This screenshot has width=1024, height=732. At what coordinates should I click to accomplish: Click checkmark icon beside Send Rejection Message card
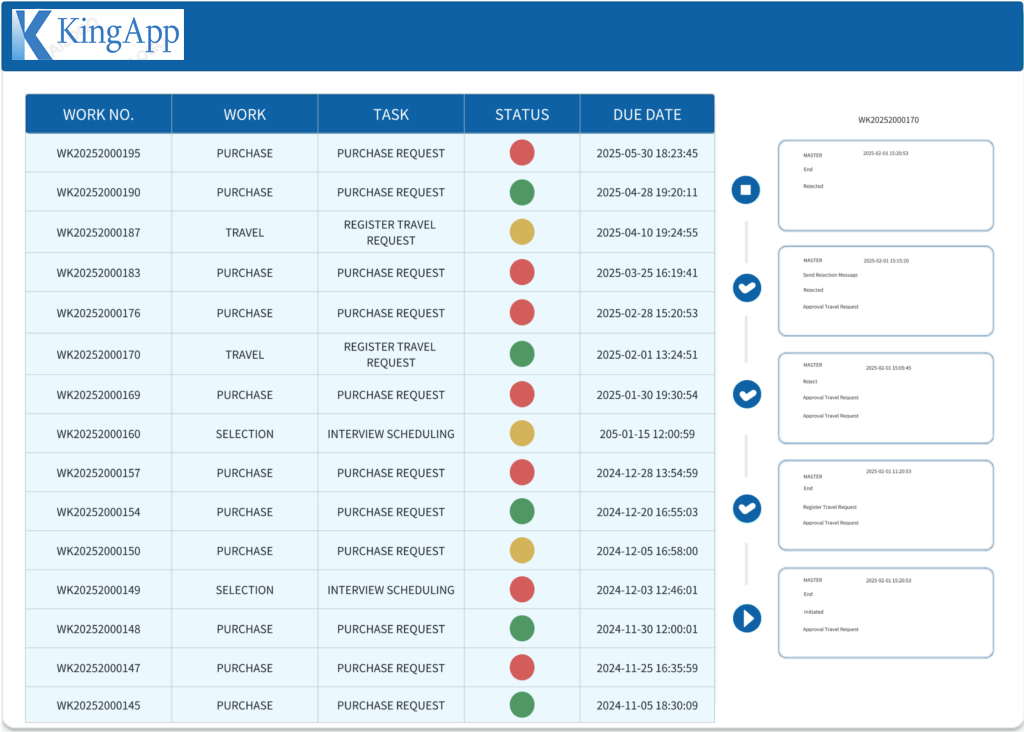[746, 289]
